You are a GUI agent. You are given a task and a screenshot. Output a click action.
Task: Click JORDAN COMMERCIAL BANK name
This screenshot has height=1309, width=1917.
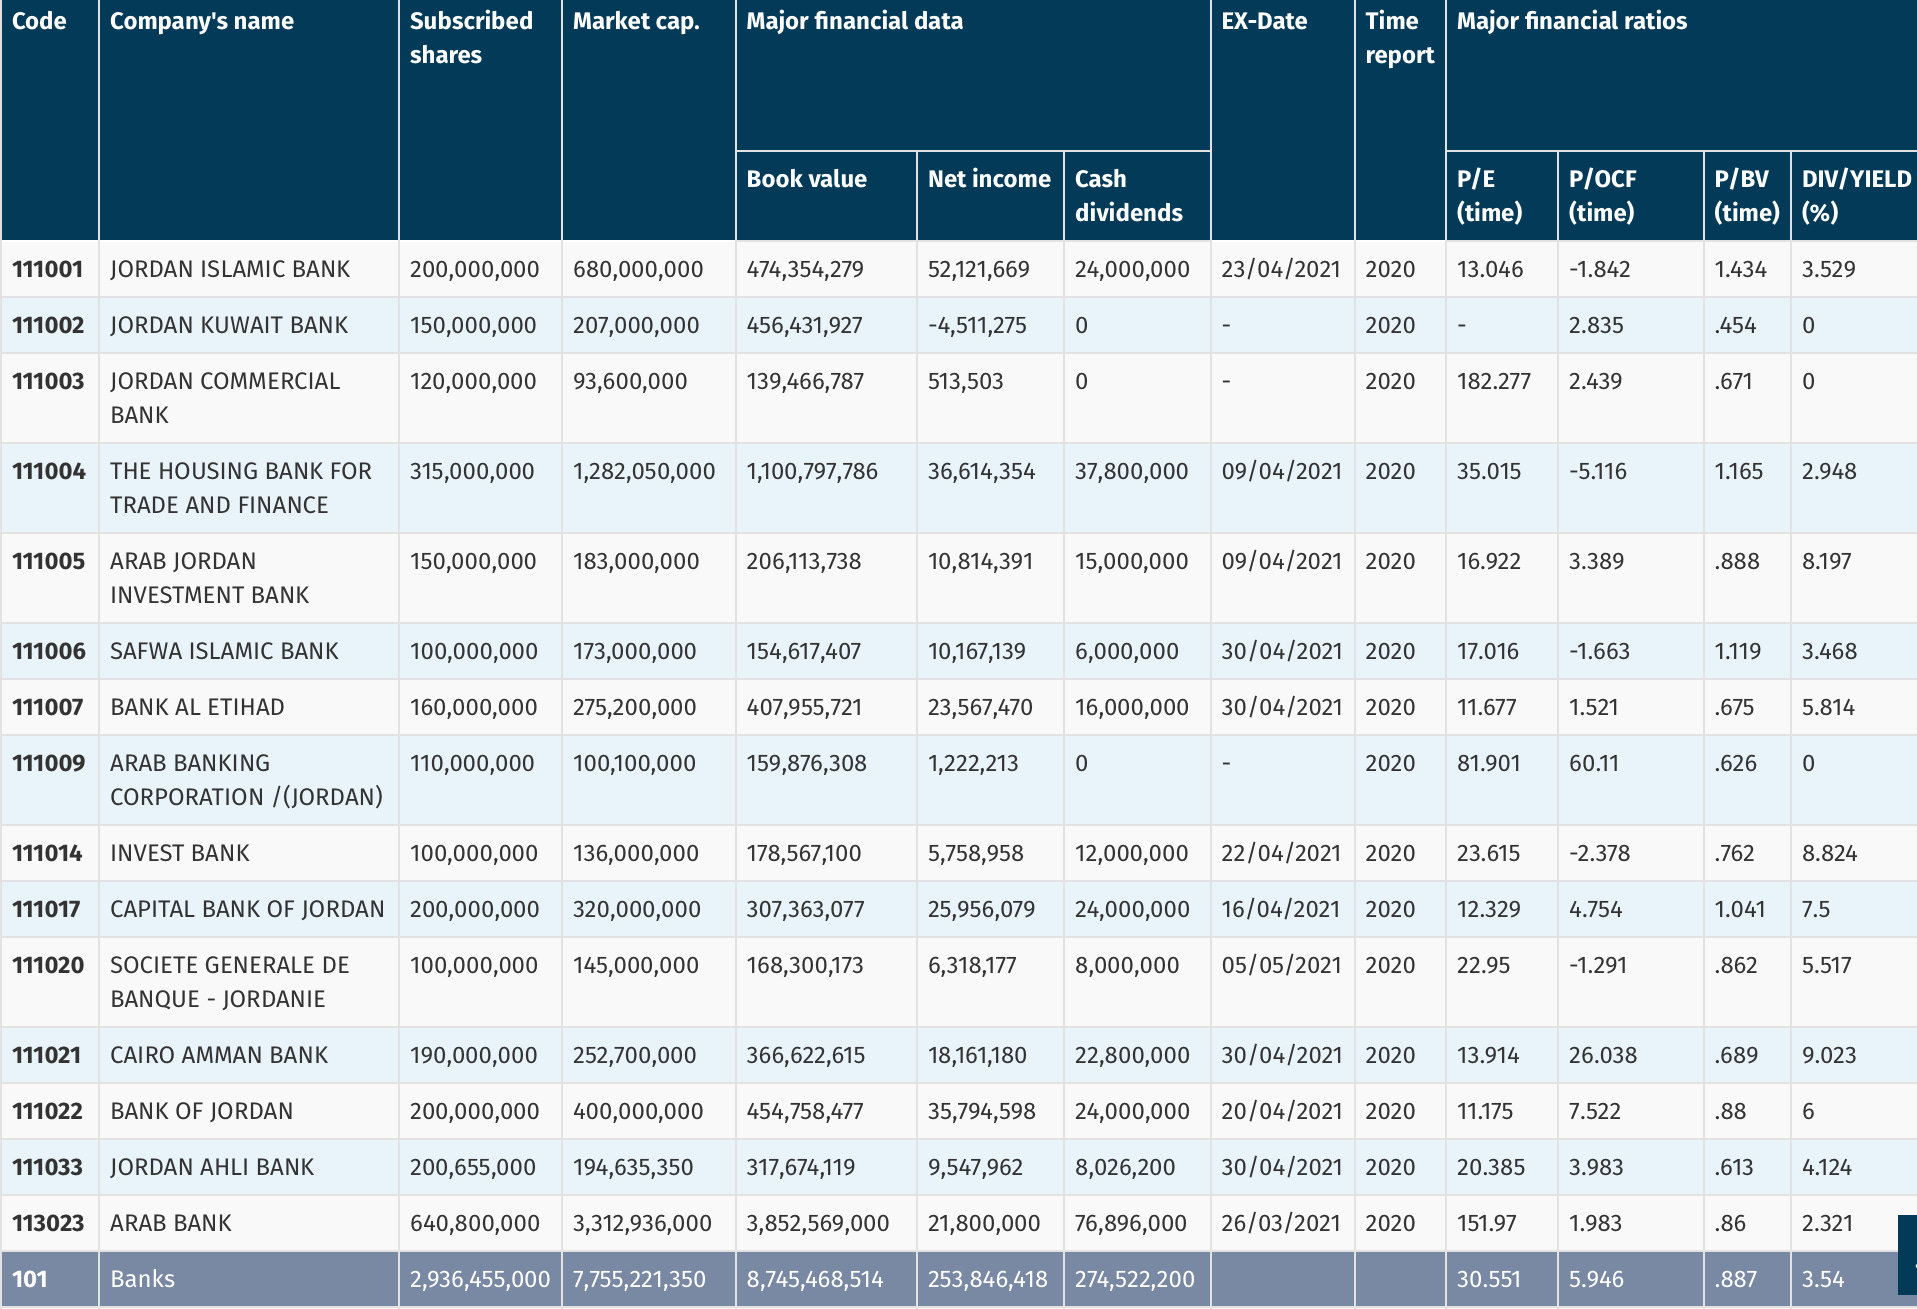point(225,398)
